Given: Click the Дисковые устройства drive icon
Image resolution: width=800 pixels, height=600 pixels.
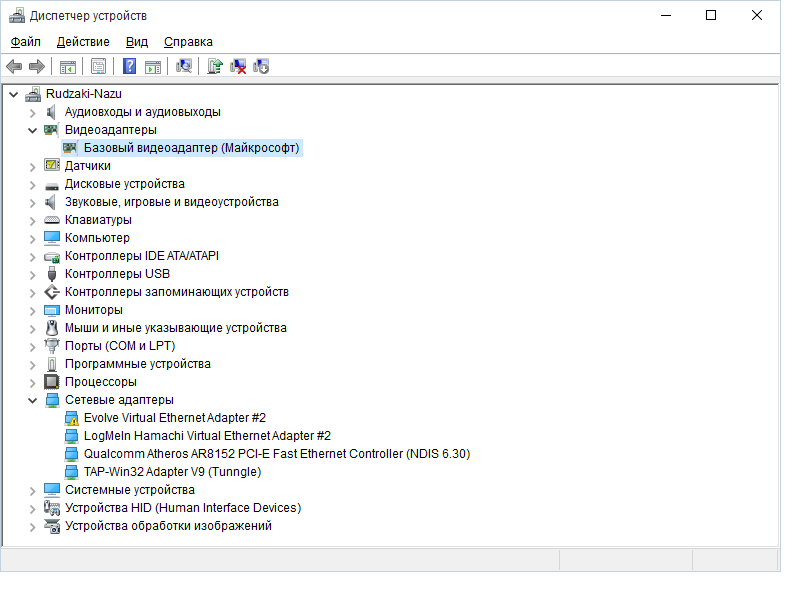Looking at the screenshot, I should click(x=52, y=185).
